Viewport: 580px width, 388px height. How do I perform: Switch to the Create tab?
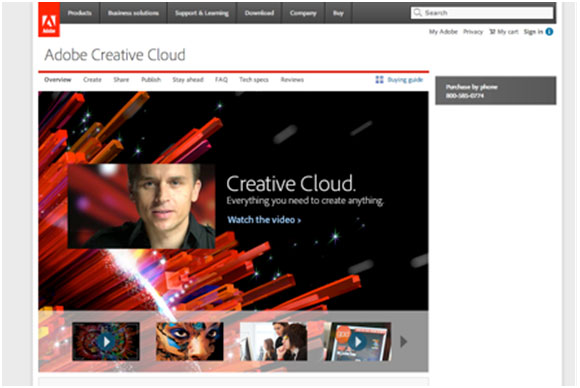92,80
